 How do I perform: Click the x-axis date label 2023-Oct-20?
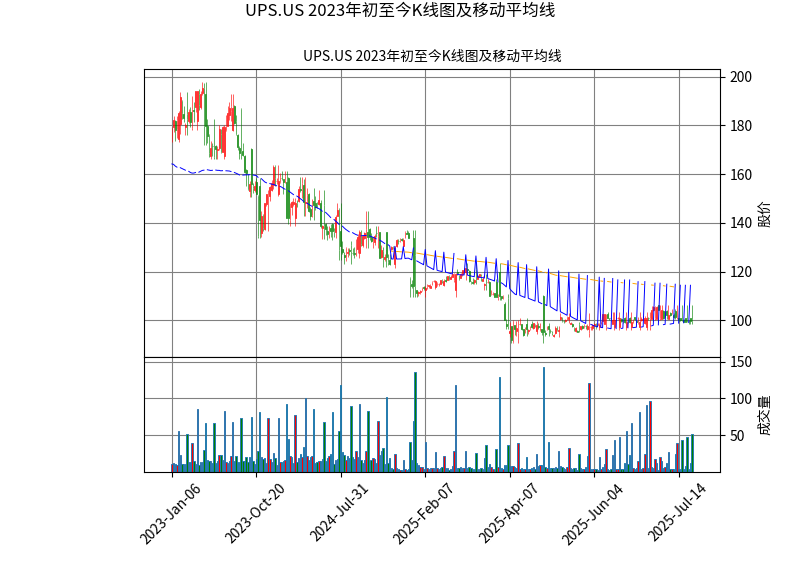(x=255, y=514)
